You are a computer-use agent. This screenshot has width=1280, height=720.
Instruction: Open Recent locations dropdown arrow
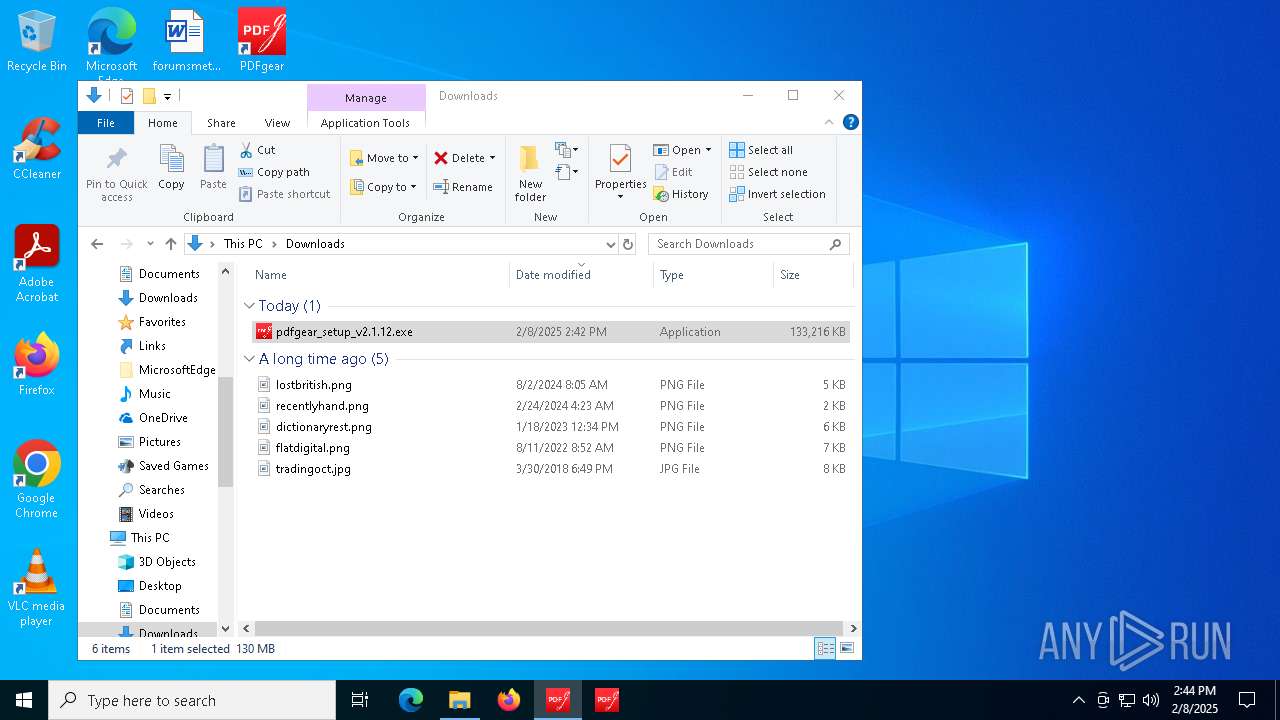click(150, 244)
